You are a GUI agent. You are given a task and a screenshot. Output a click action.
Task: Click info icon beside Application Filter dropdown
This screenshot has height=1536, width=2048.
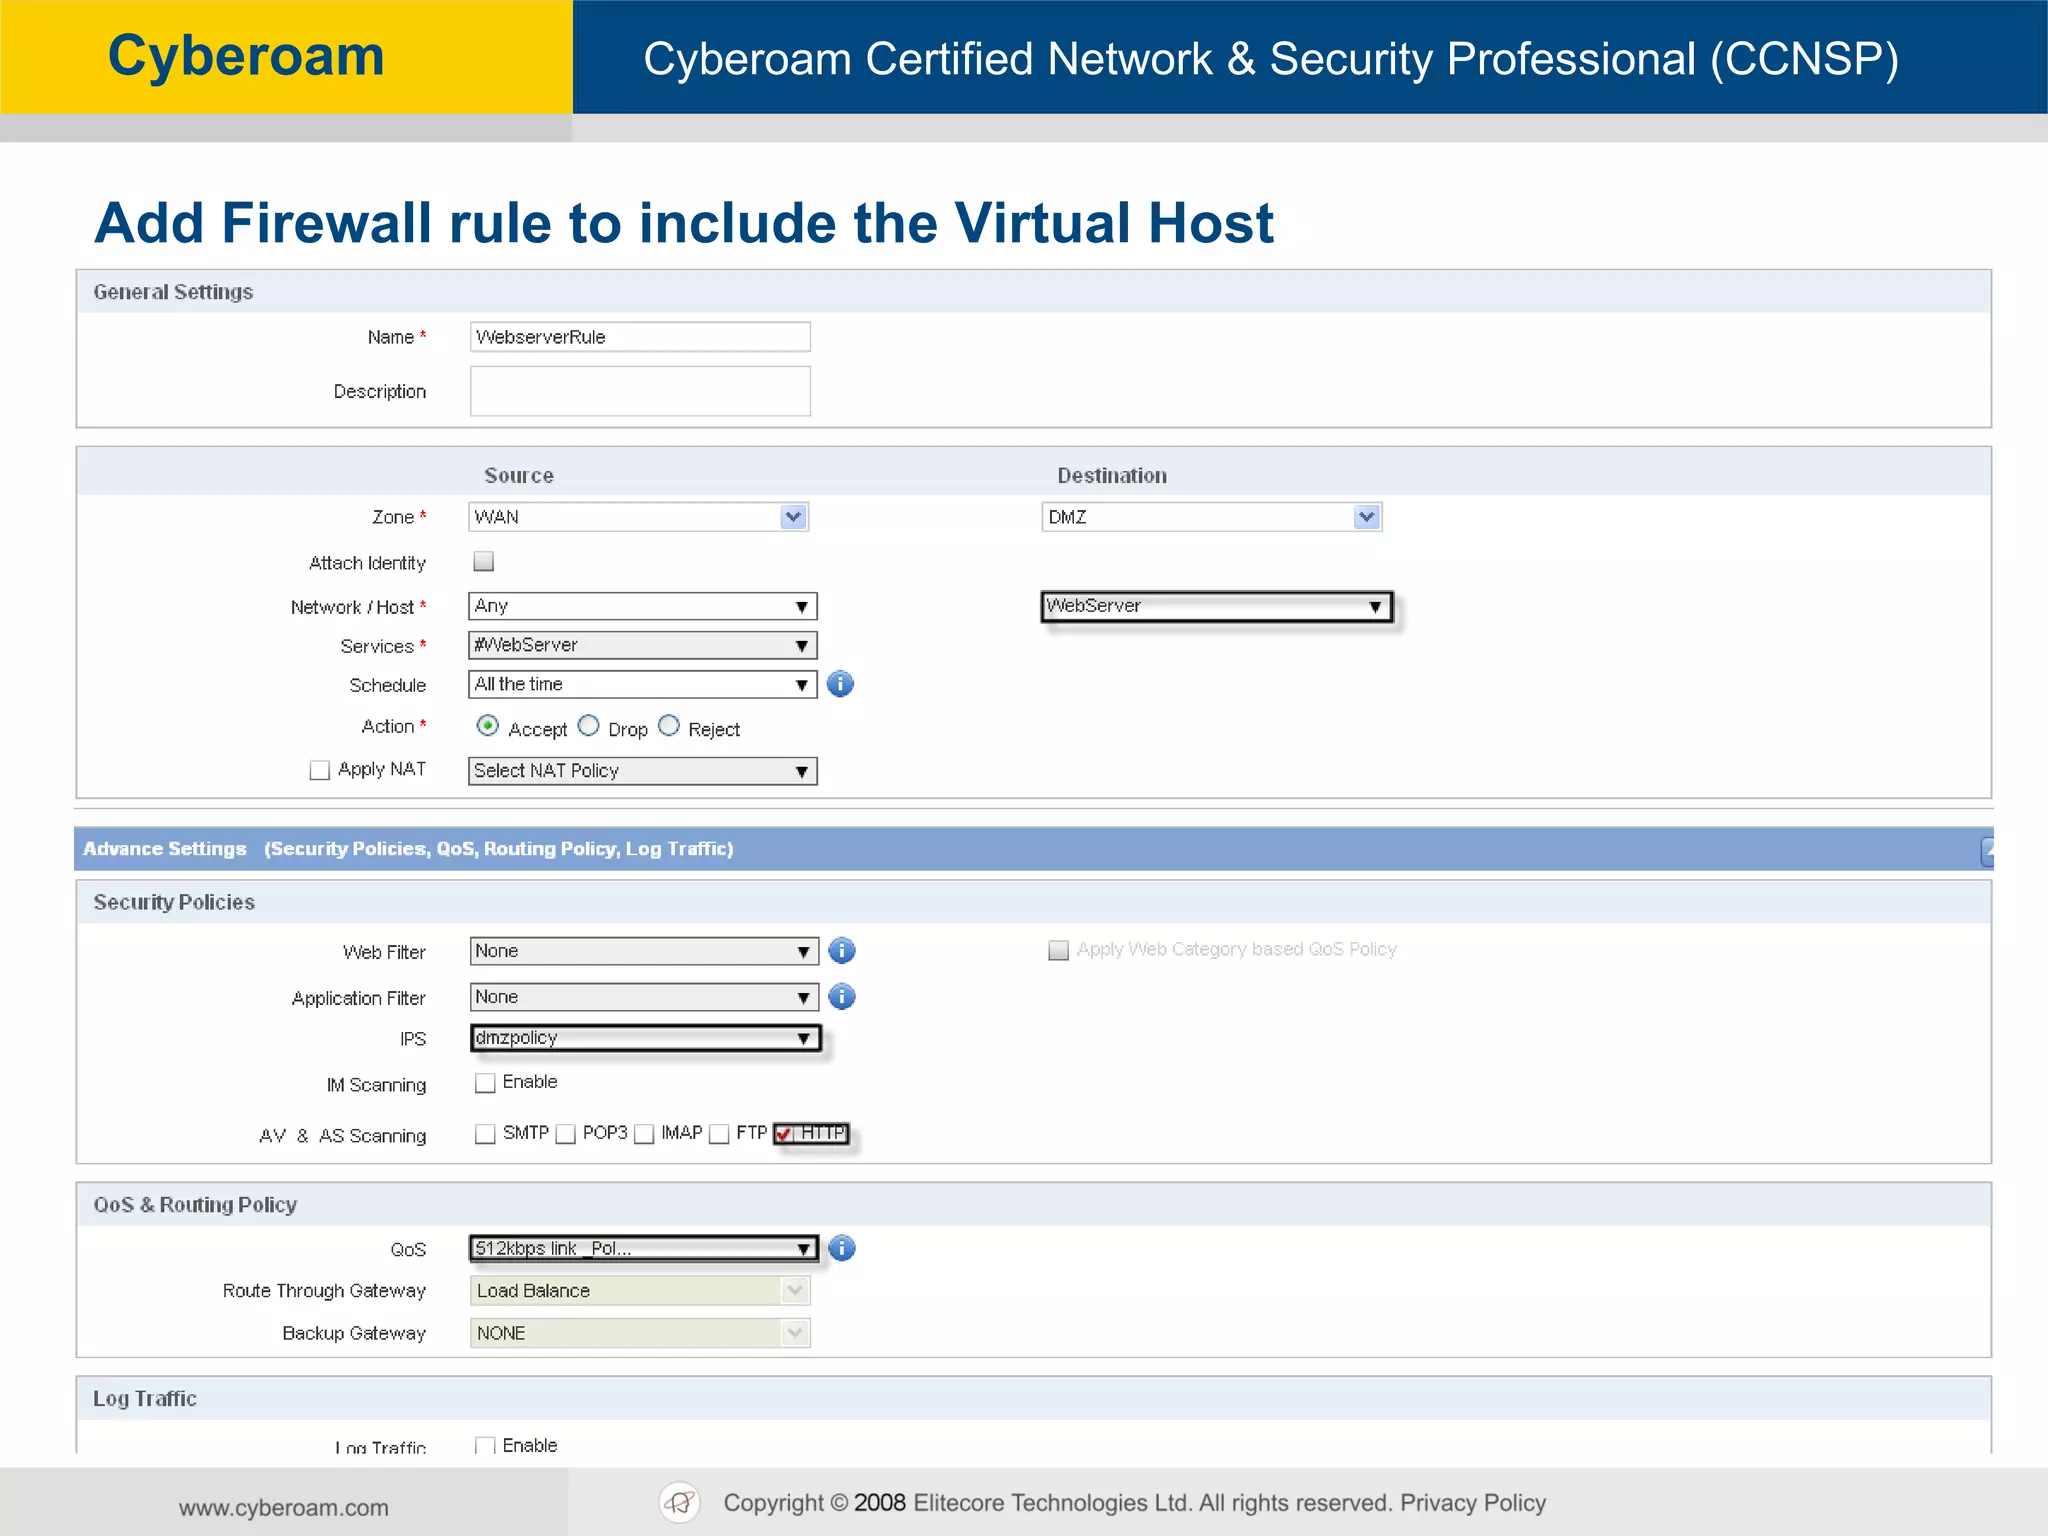click(842, 996)
